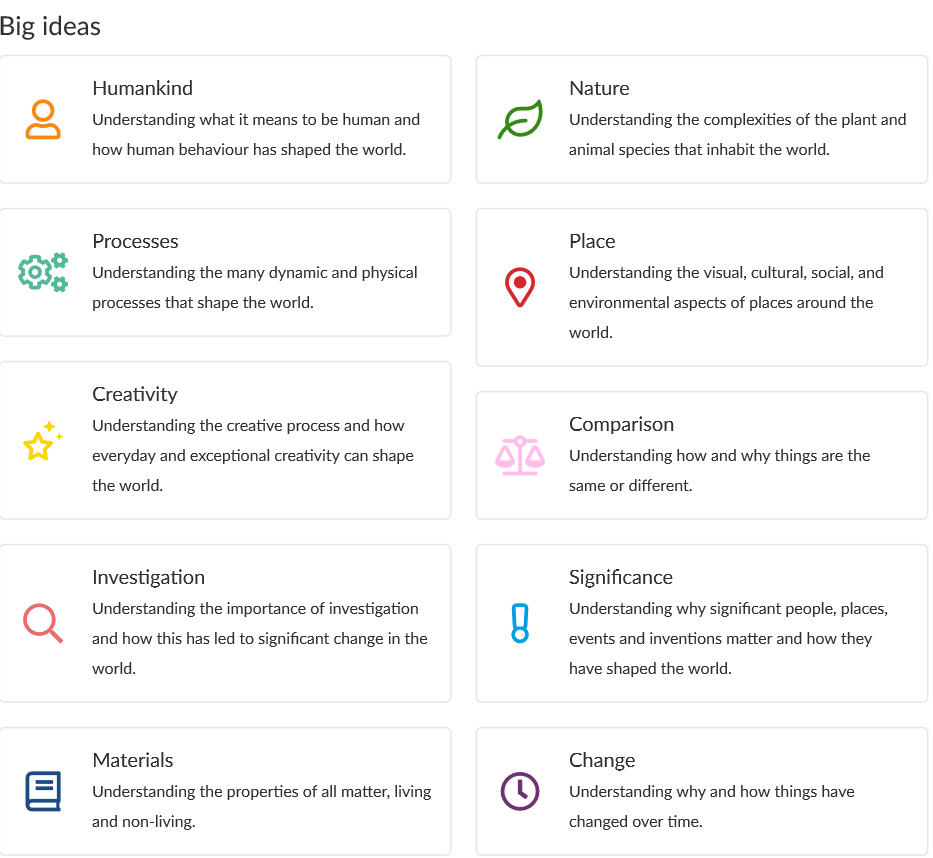
Task: Select the magnifying glass Investigation icon
Action: tap(43, 623)
